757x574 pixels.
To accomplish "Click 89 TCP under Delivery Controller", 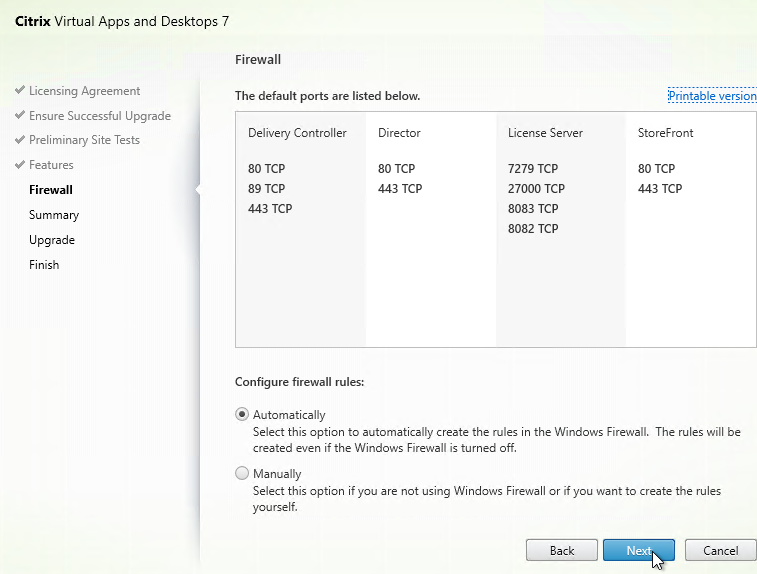I will tap(266, 189).
